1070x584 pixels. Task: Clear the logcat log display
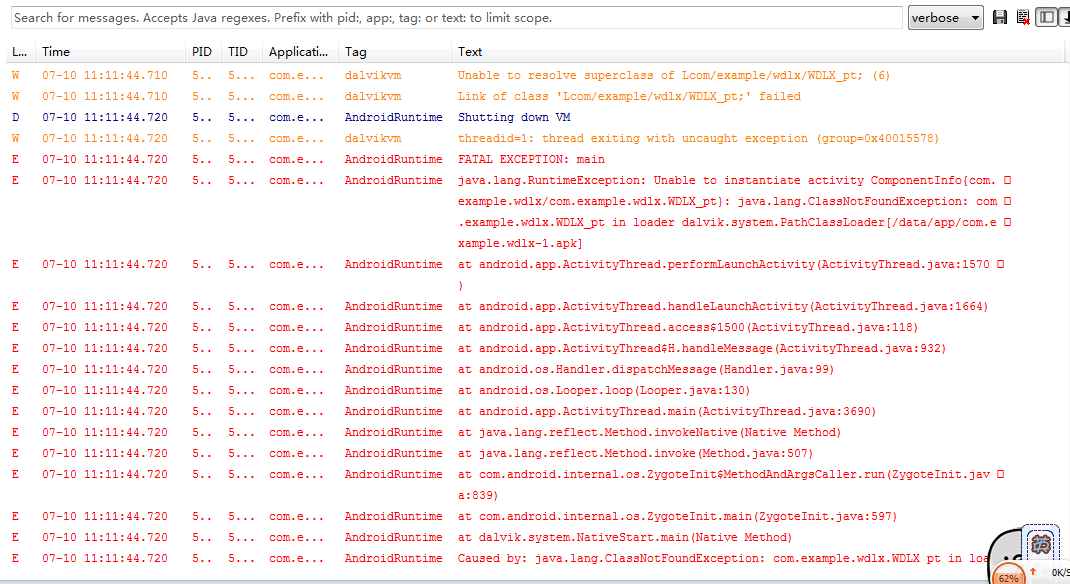pos(1022,17)
